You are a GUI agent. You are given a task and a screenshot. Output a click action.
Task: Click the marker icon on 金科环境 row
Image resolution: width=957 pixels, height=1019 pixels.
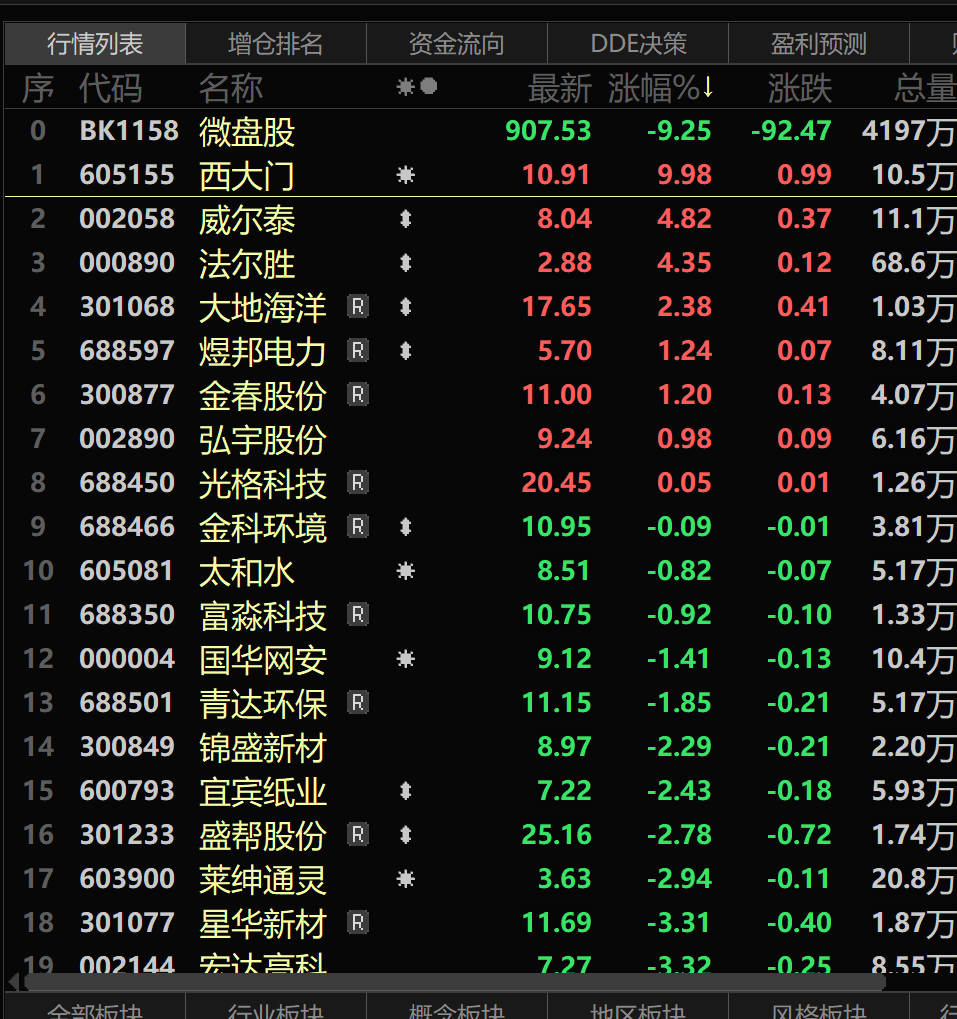[x=406, y=526]
